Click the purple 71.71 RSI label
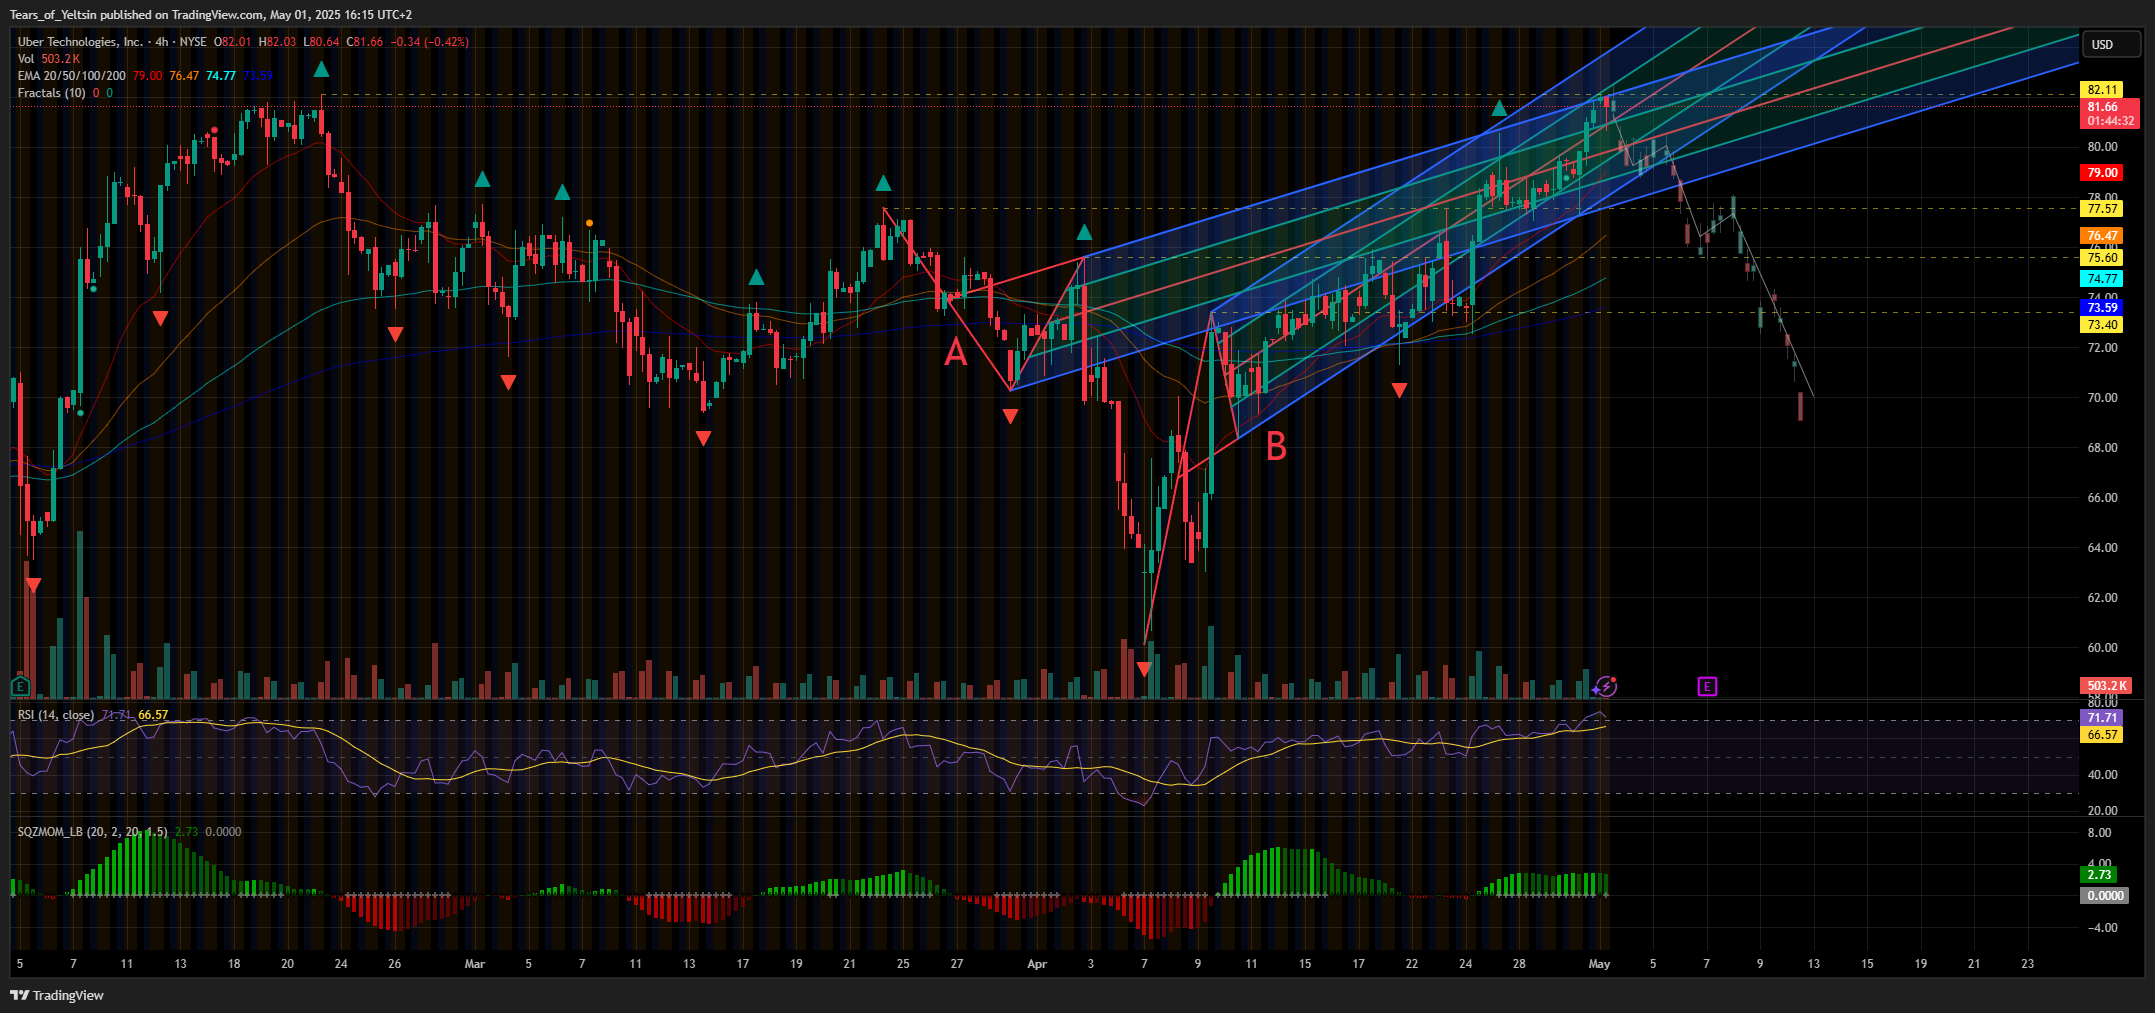This screenshot has height=1013, width=2155. 2102,718
